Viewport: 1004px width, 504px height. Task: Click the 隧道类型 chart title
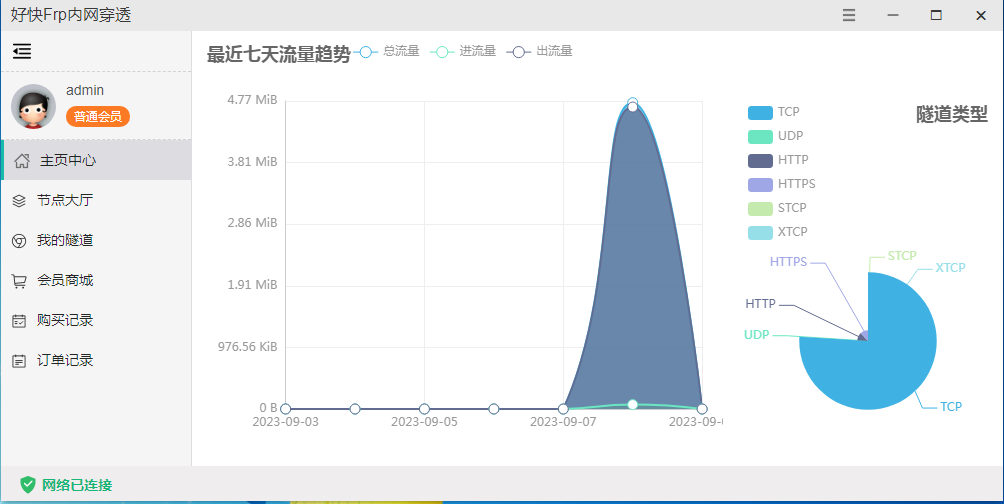coord(951,114)
